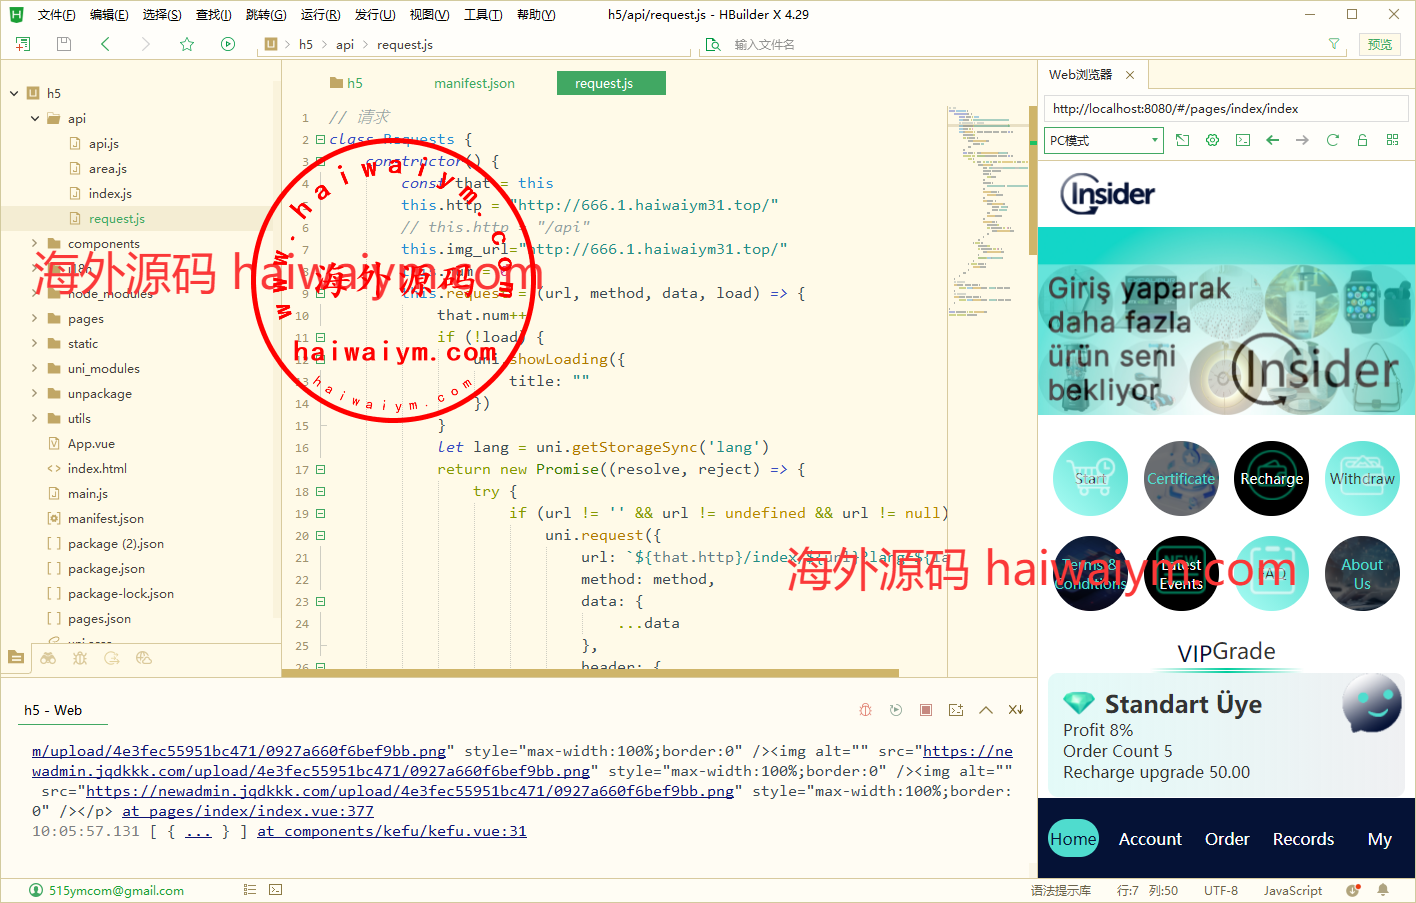Switch to the manifest.json editor tab

[x=474, y=83]
